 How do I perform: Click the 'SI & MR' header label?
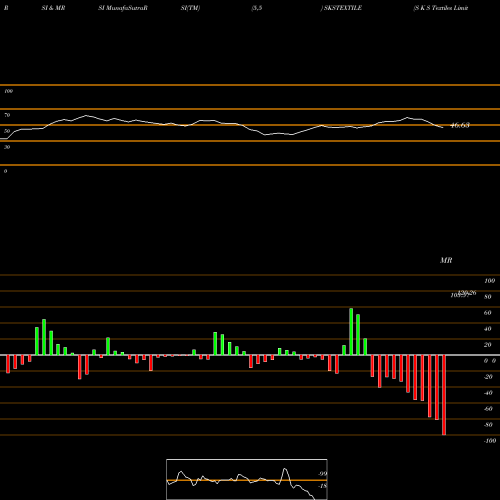(x=53, y=8)
